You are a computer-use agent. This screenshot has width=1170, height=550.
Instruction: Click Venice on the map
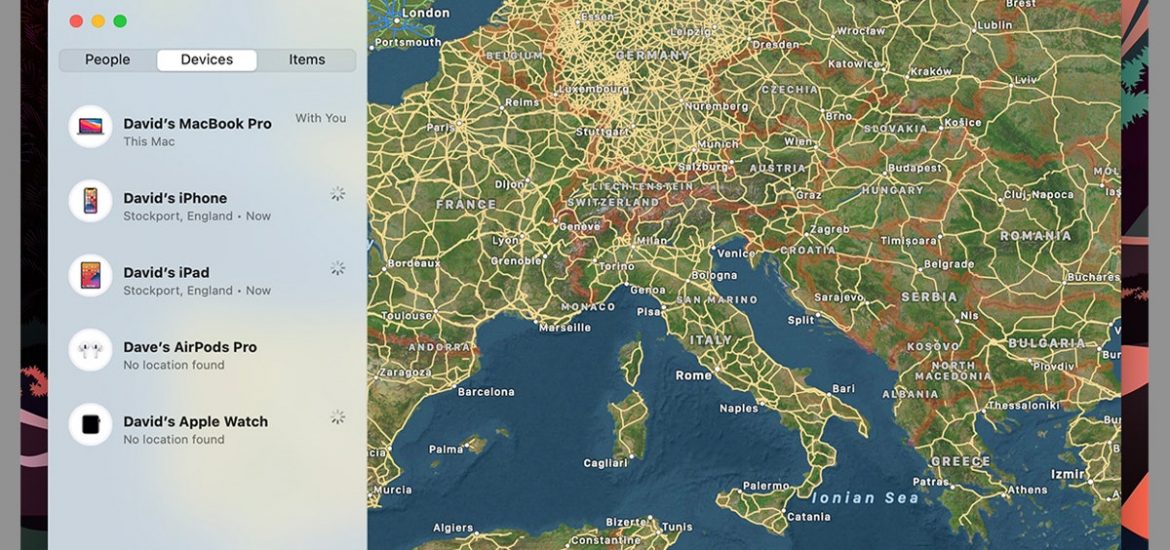736,253
